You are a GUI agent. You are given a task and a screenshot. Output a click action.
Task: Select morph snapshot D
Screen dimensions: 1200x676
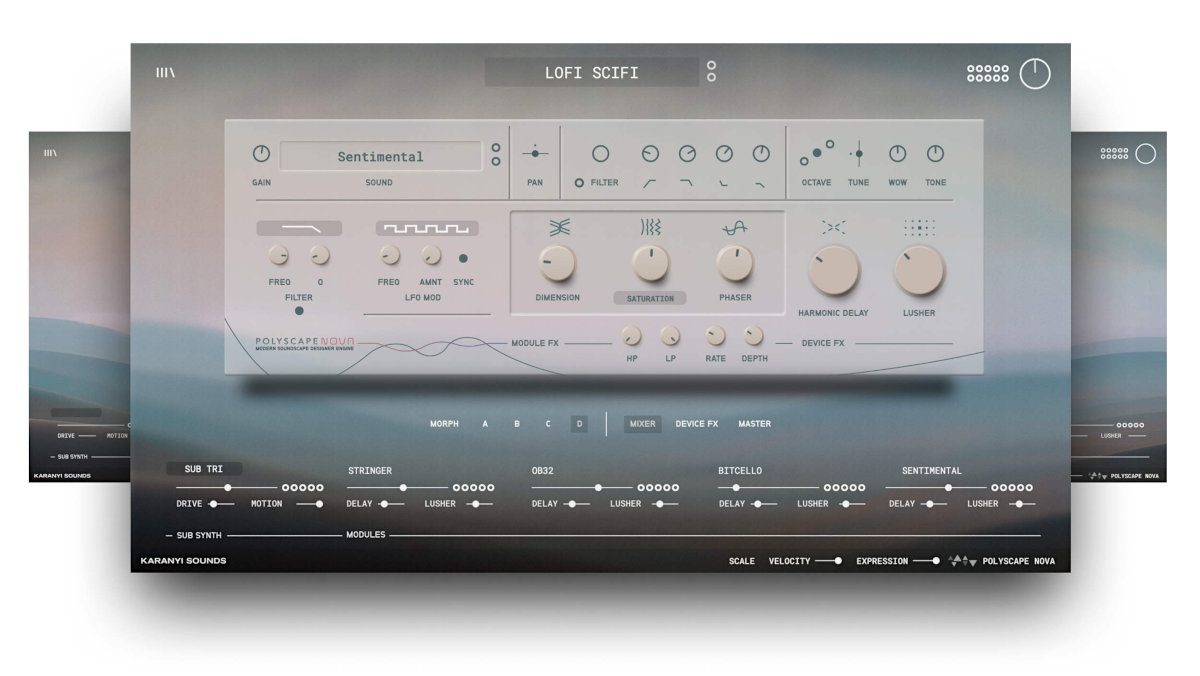[579, 423]
